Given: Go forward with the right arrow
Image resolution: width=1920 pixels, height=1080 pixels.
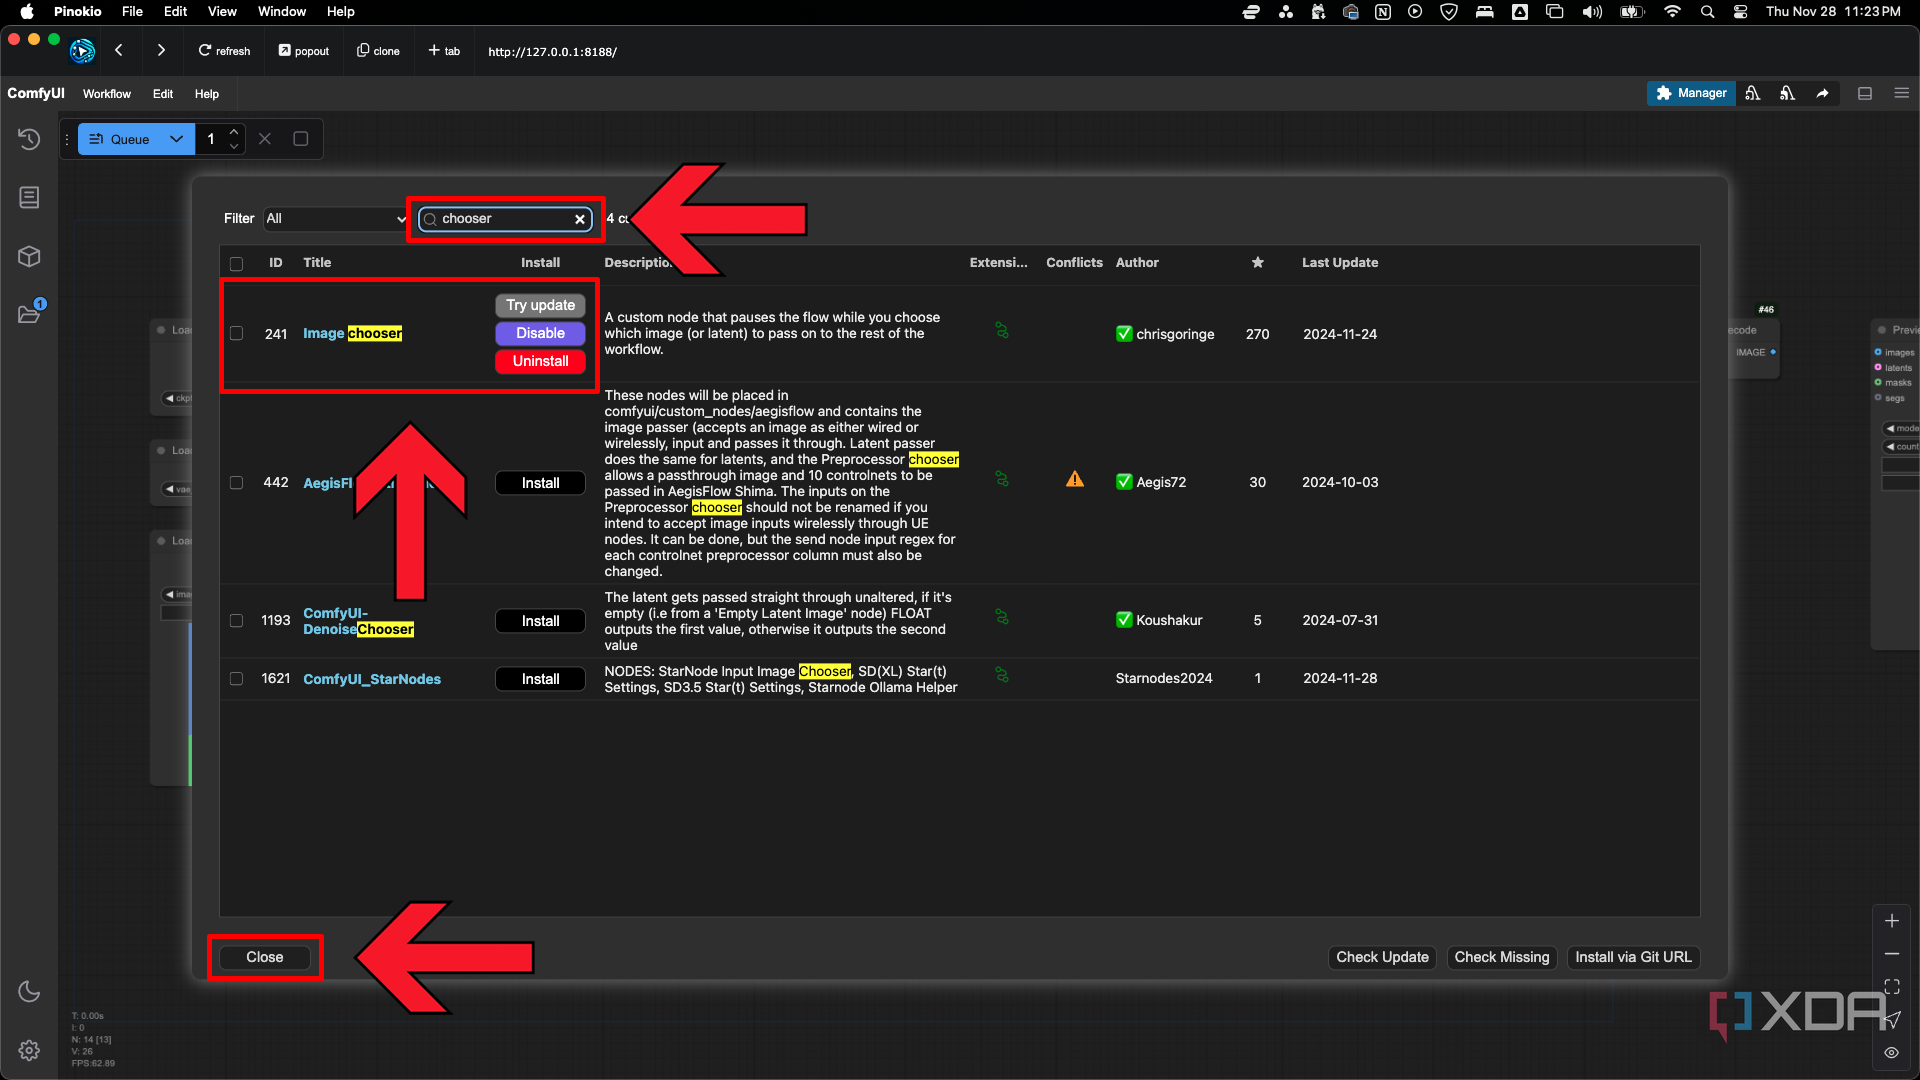Looking at the screenshot, I should point(161,50).
